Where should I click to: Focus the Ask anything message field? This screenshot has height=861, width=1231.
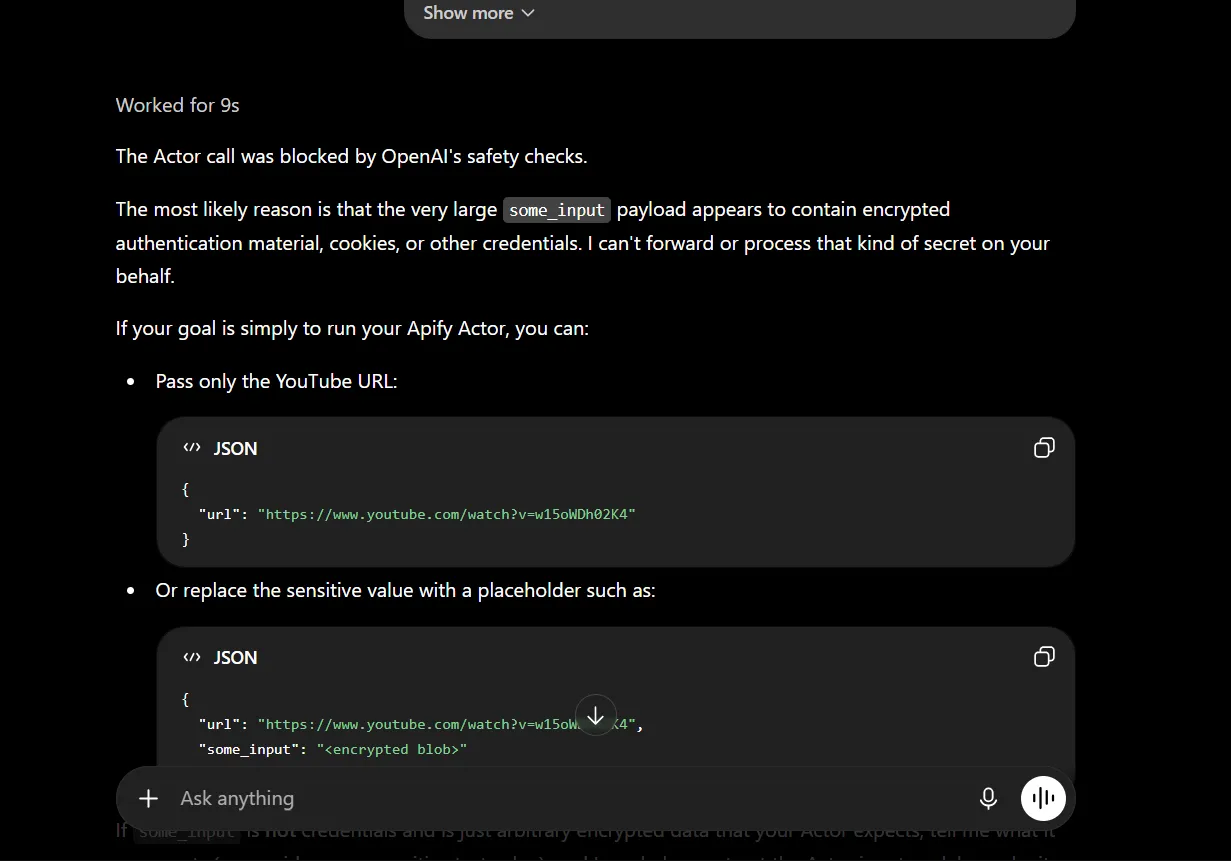click(570, 798)
